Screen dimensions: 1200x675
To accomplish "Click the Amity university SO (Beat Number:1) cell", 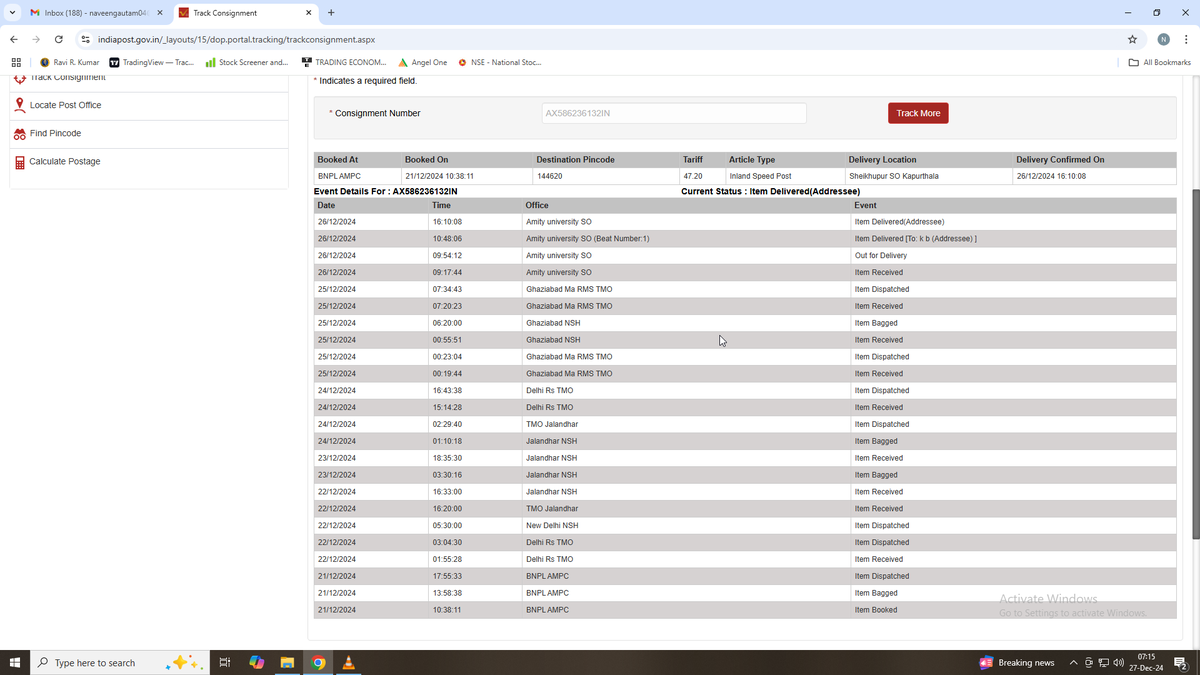I will pos(685,239).
